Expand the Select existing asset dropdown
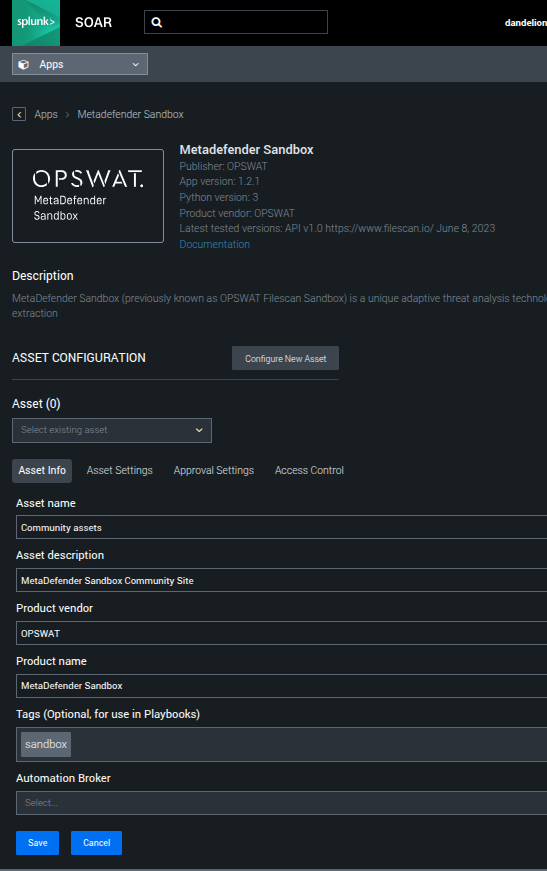This screenshot has width=547, height=871. point(112,431)
